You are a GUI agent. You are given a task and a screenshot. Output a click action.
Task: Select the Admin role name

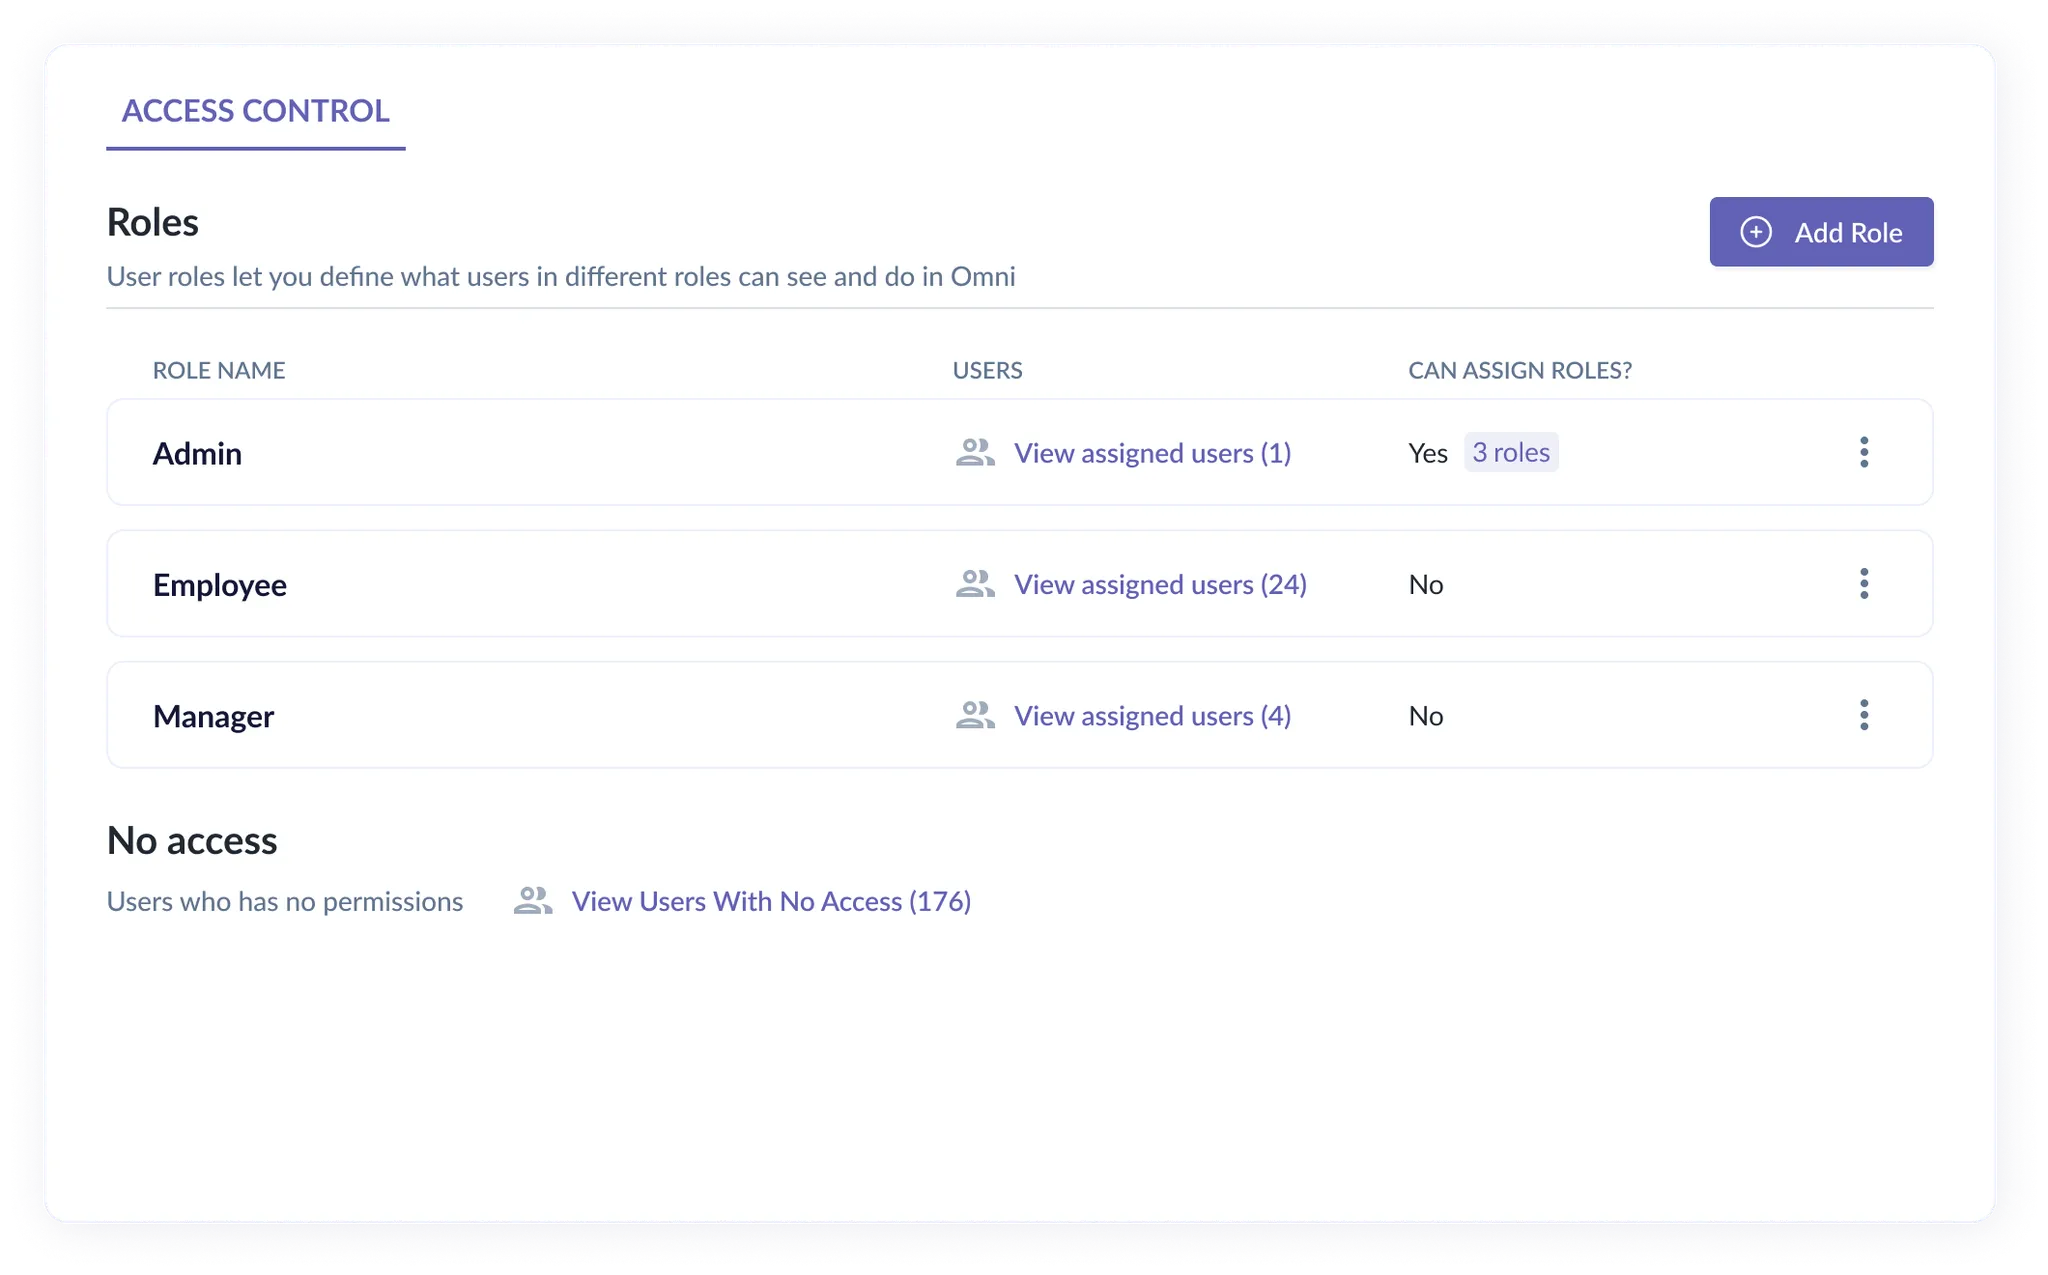coord(197,454)
